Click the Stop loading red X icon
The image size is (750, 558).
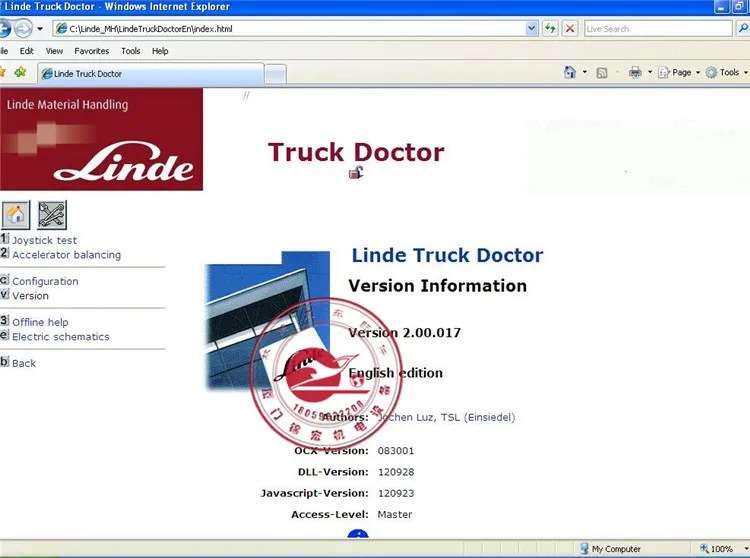pos(570,29)
